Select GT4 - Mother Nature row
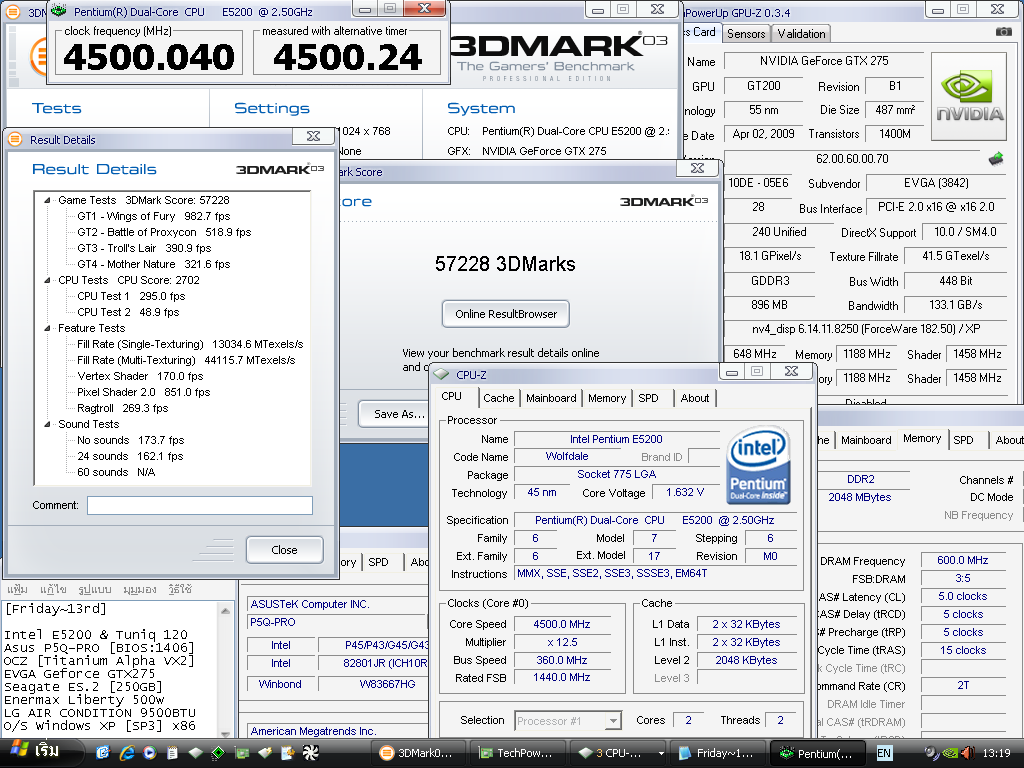Image resolution: width=1024 pixels, height=768 pixels. tap(153, 264)
